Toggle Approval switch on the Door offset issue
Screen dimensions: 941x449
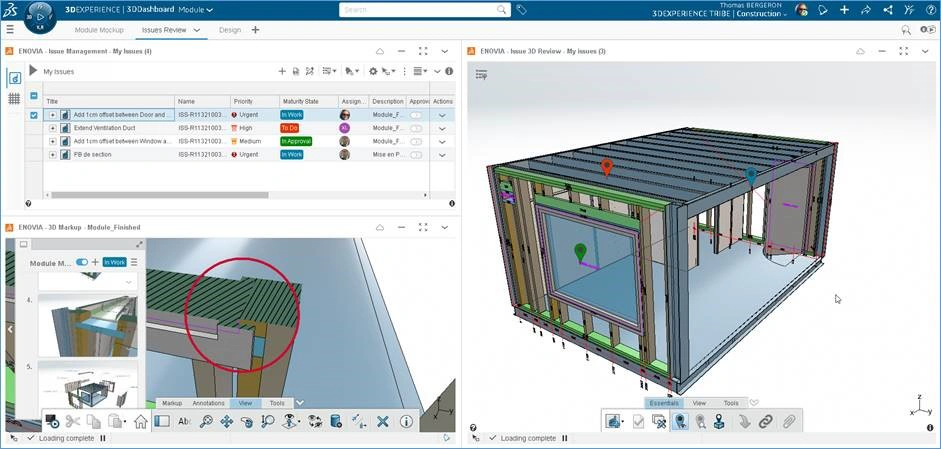(415, 115)
